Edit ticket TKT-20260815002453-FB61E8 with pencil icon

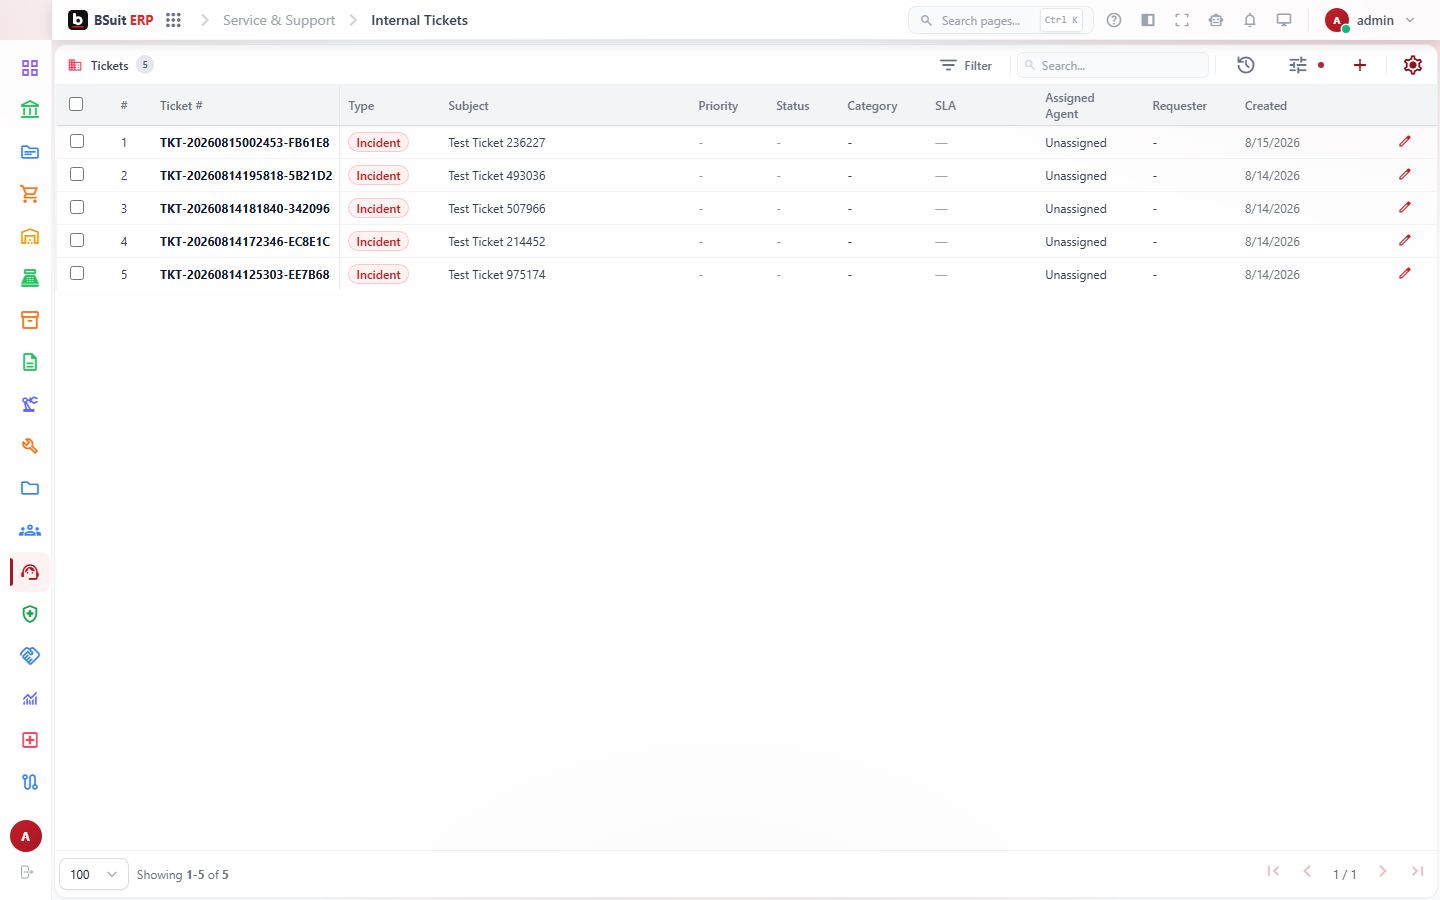[x=1405, y=142]
